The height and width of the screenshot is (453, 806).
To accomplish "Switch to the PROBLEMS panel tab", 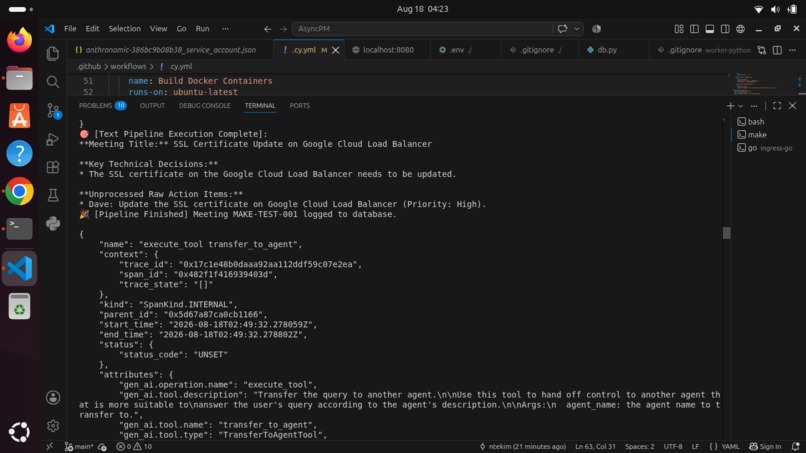I will (102, 105).
